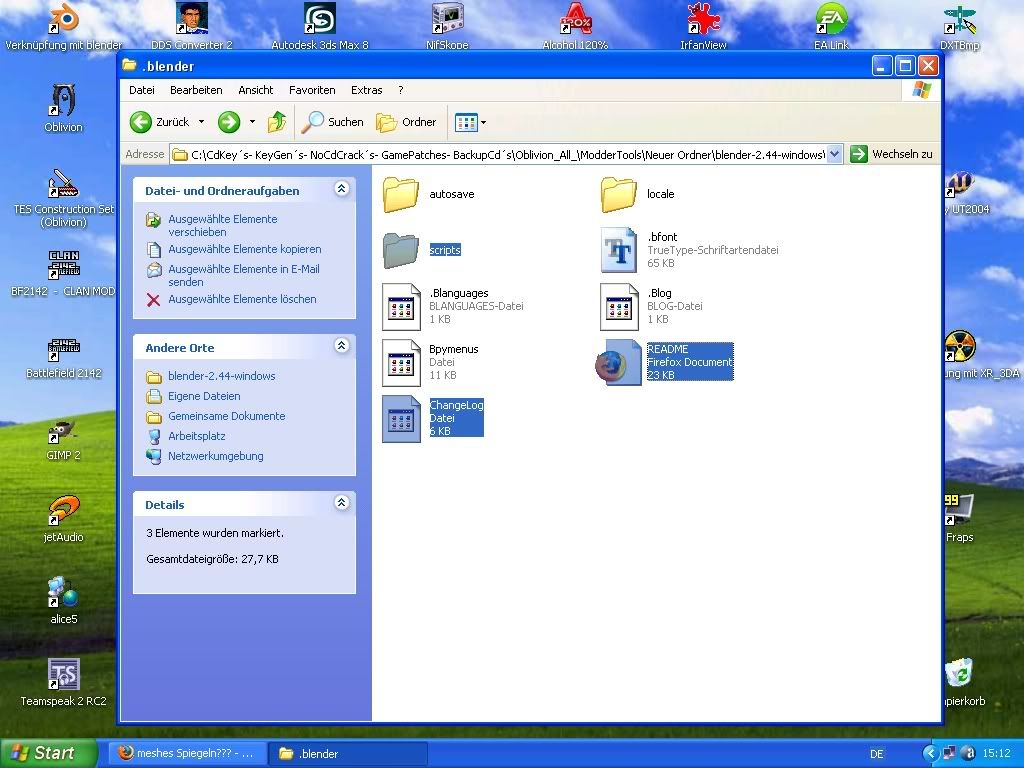Click Ausgewählte Elemente löschen link

point(241,299)
